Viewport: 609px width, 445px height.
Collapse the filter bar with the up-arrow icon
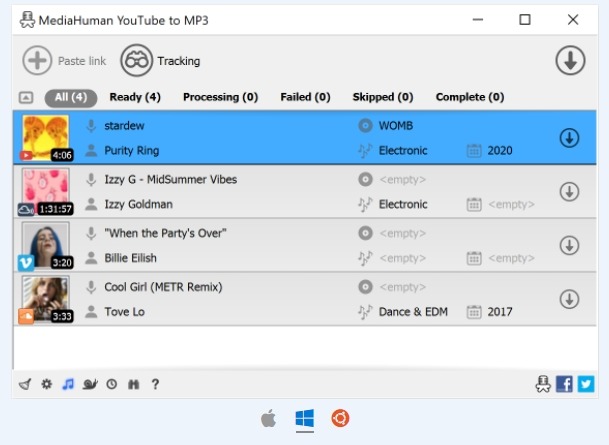[26, 97]
